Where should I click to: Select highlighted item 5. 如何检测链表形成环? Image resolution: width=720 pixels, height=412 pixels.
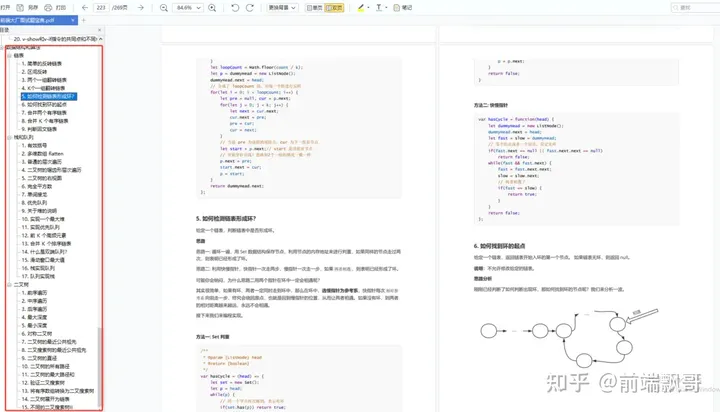[x=48, y=96]
